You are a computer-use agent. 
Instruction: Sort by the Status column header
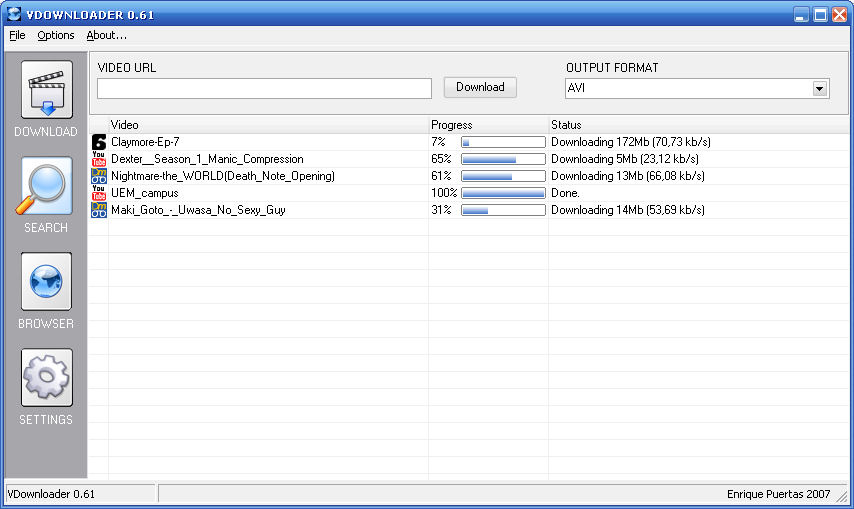tap(698, 125)
